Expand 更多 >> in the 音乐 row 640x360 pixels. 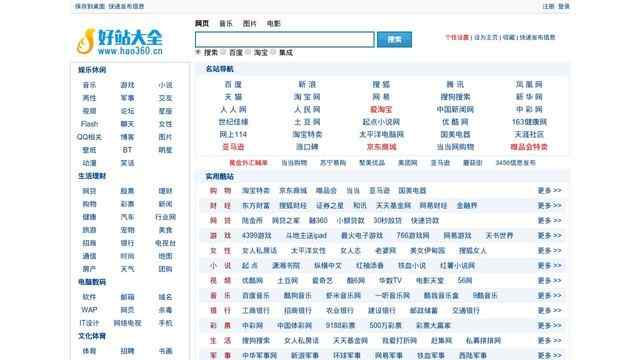tap(549, 296)
